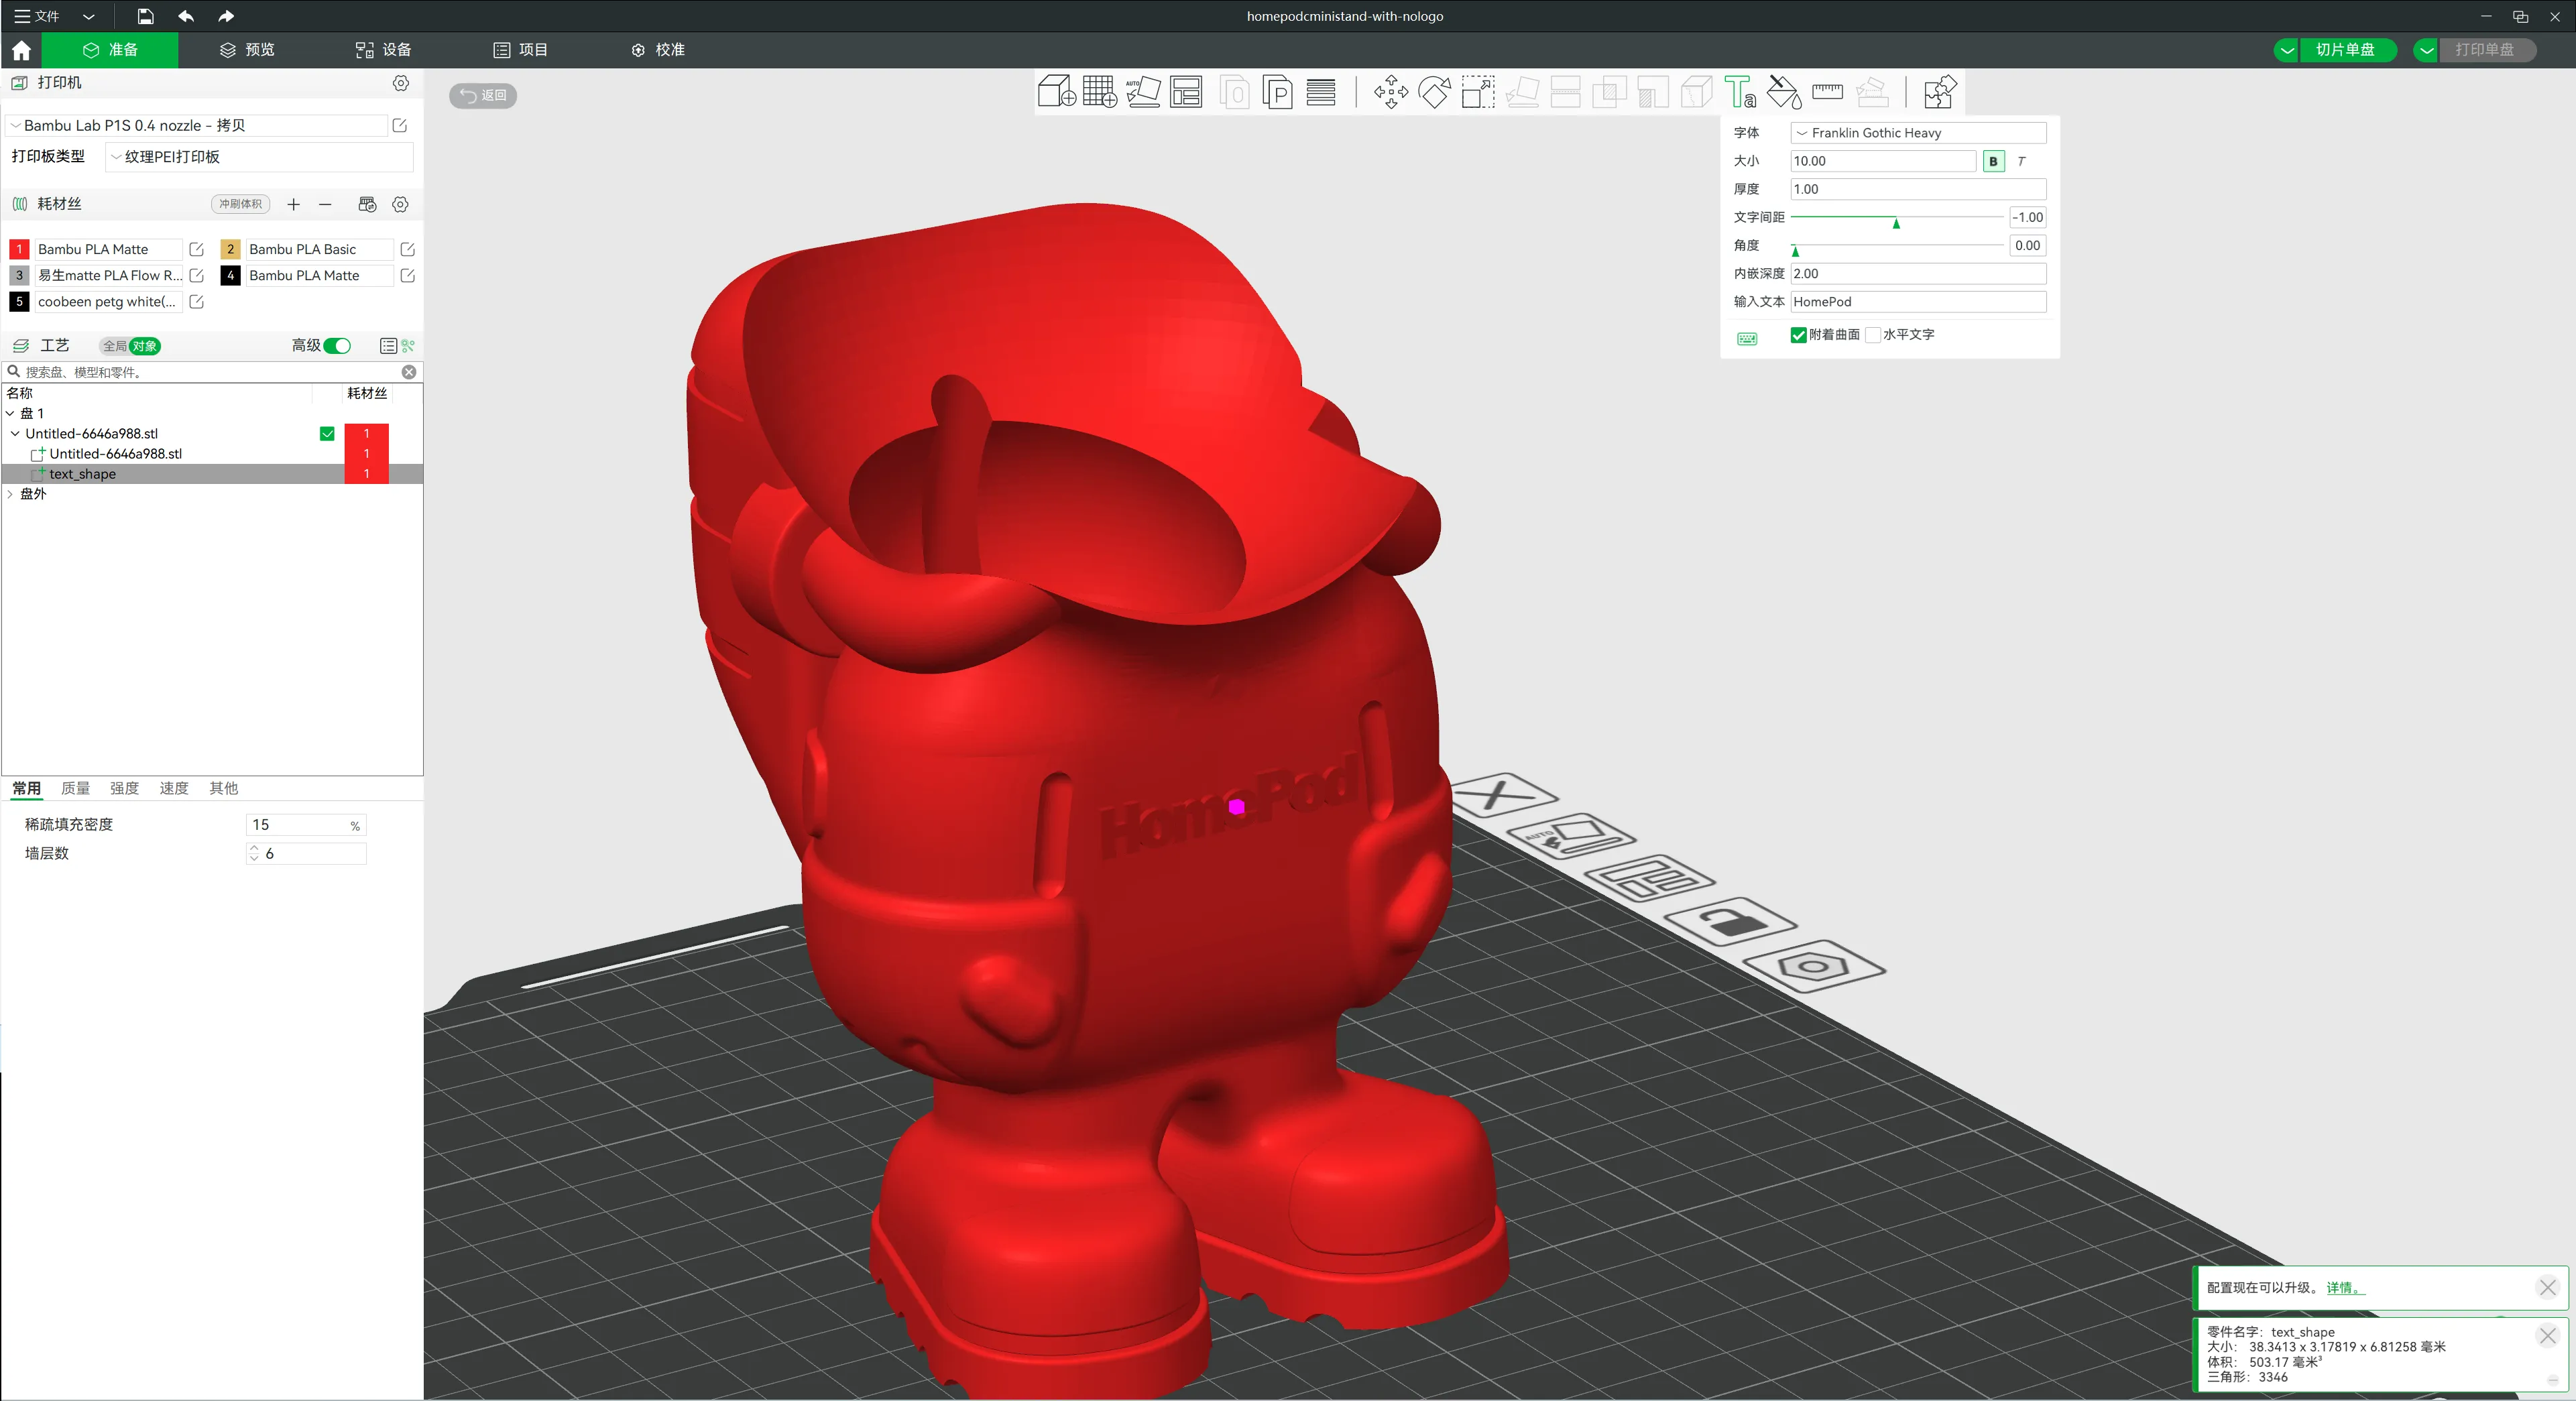
Task: Switch process scope to 对象
Action: point(145,346)
